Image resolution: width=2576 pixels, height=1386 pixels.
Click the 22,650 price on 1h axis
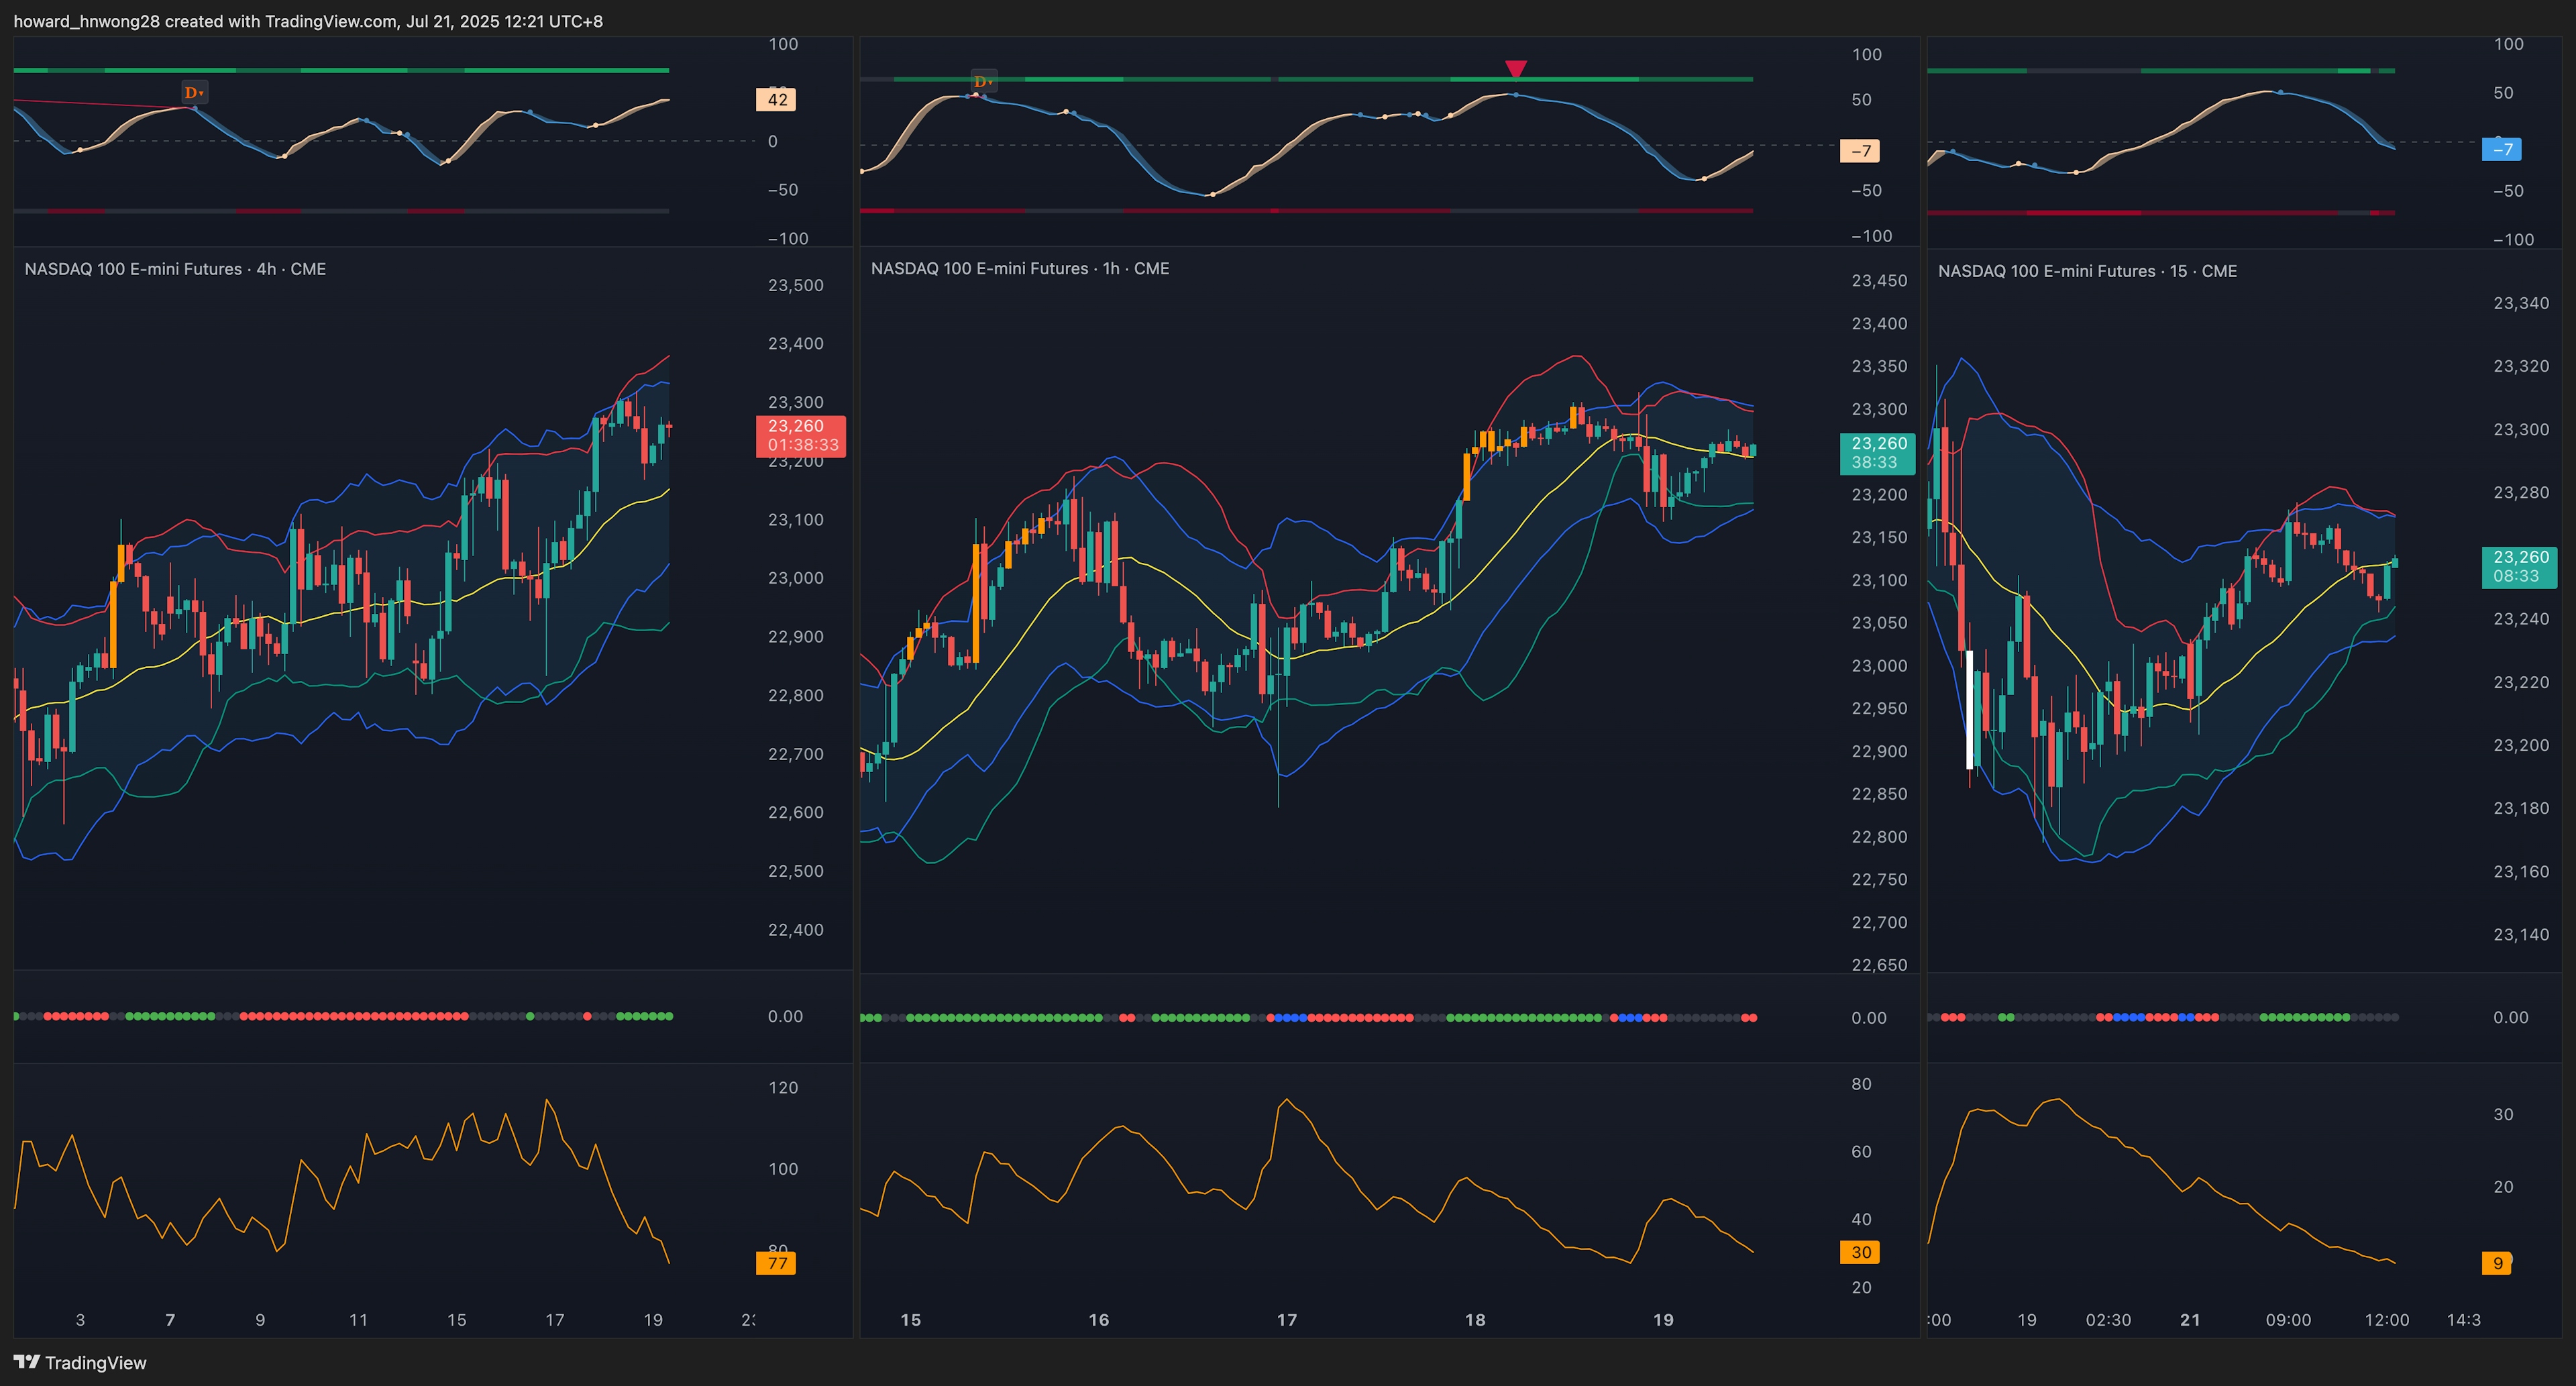tap(1879, 965)
